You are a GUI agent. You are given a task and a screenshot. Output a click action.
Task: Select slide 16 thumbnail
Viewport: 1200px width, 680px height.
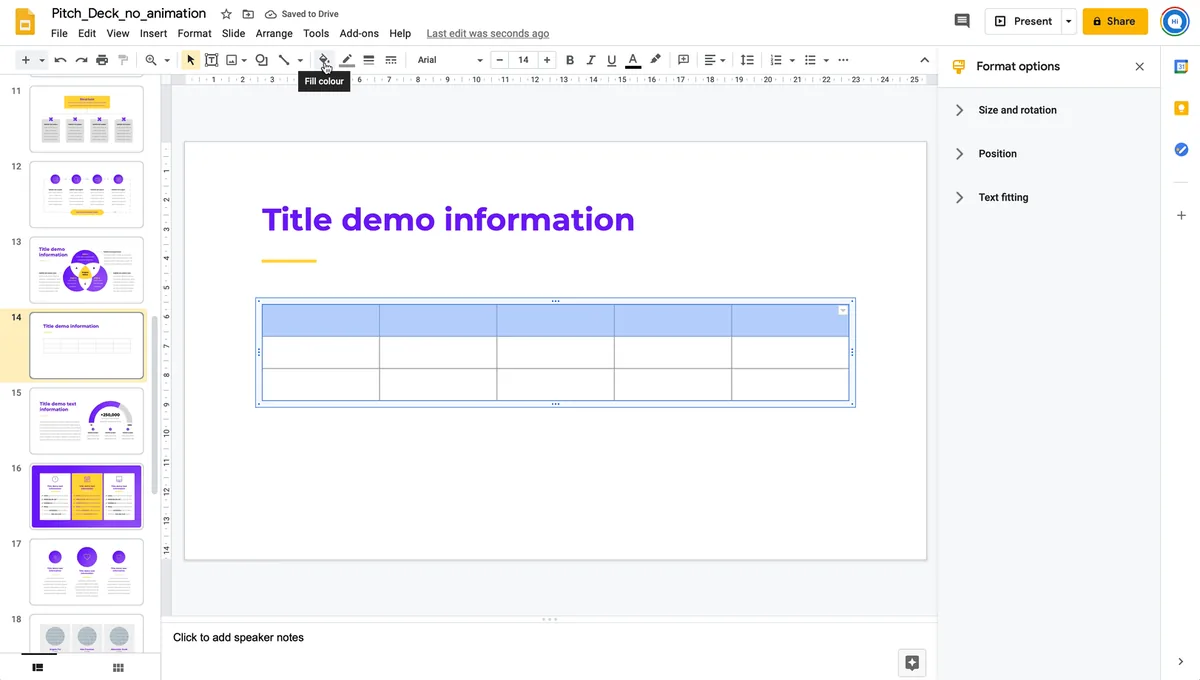tap(87, 495)
